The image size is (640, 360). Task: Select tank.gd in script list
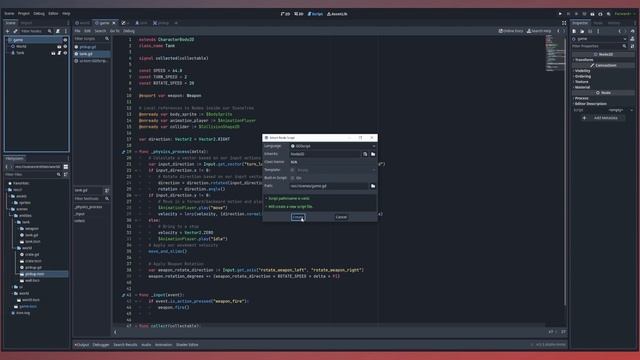click(x=91, y=54)
